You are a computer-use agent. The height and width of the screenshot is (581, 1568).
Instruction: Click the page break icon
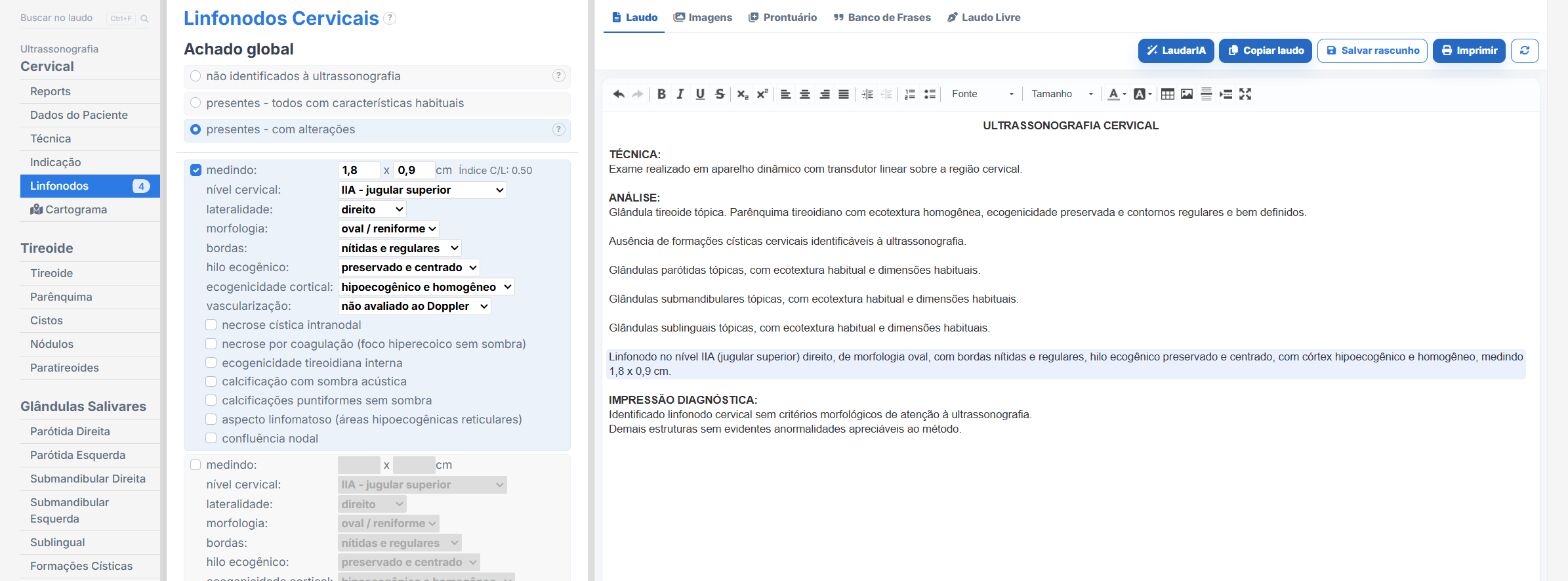coord(1226,94)
